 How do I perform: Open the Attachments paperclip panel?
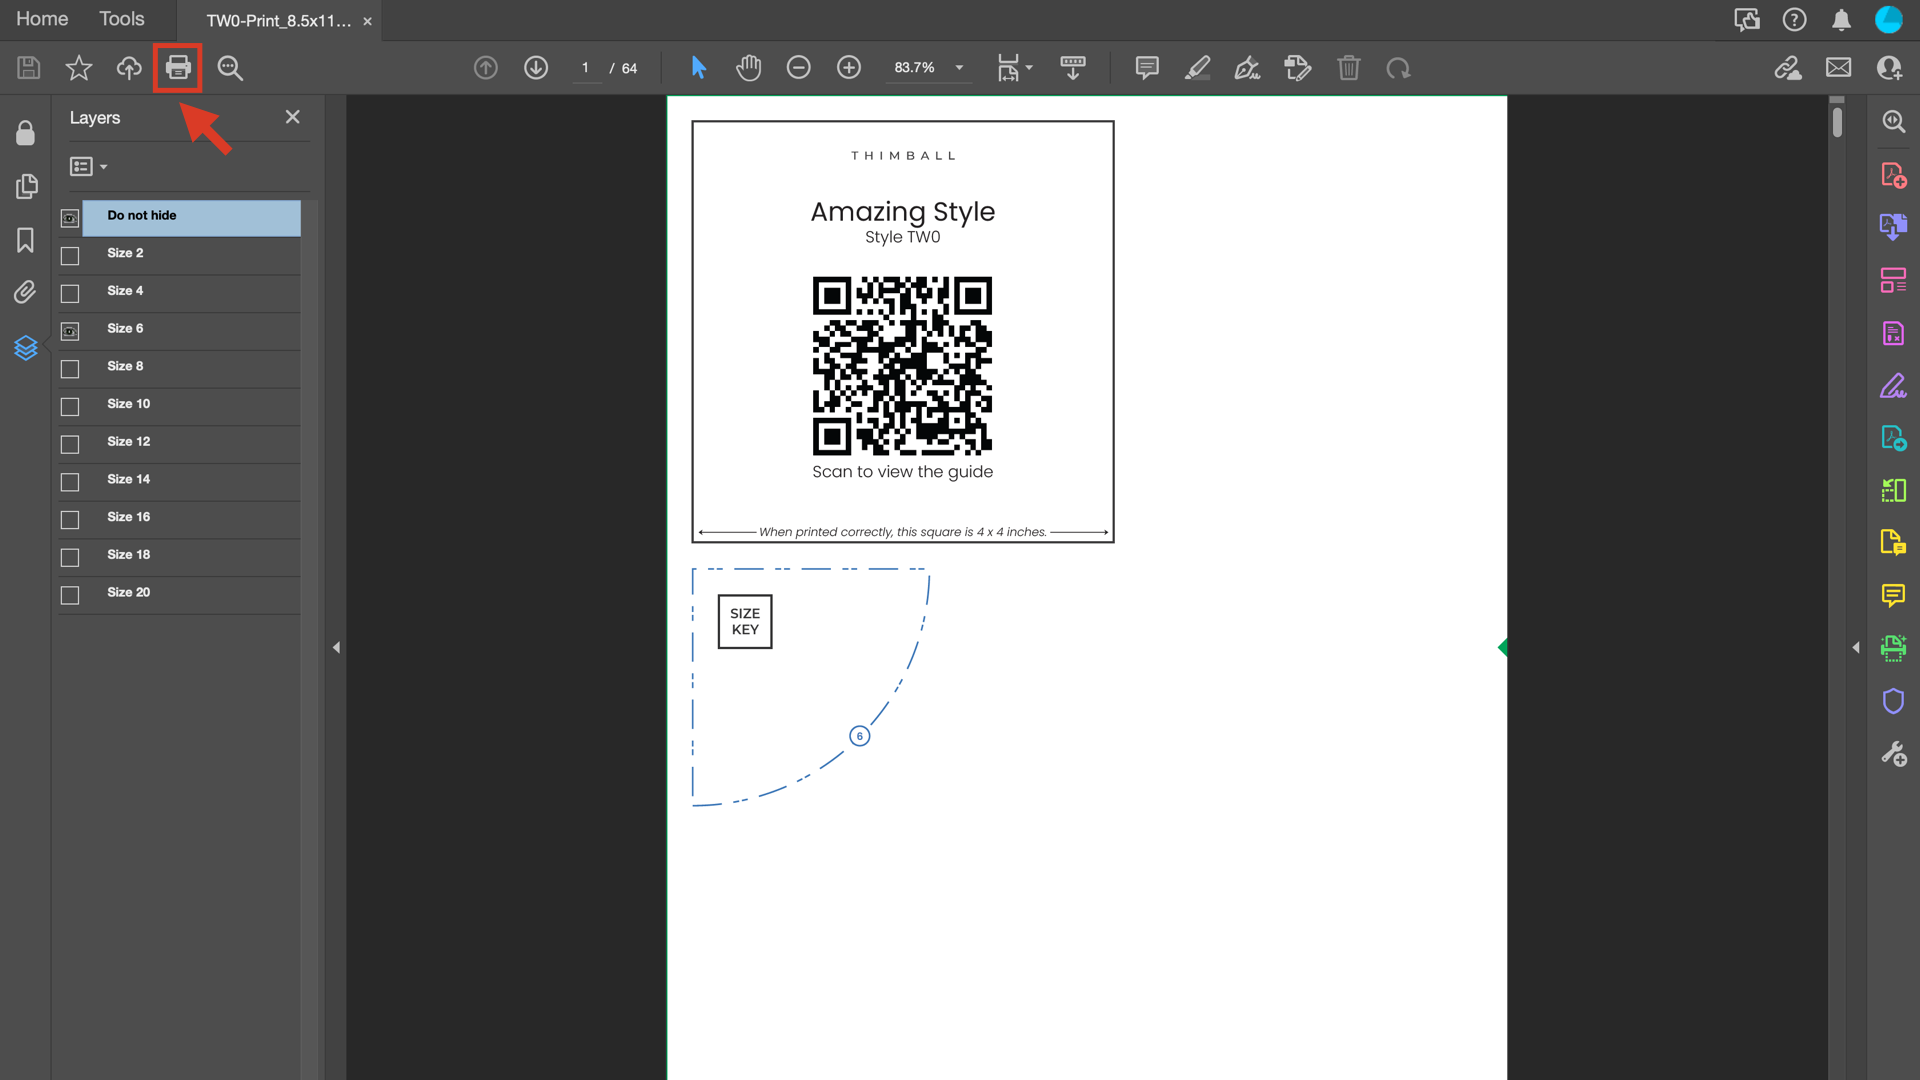pos(26,292)
